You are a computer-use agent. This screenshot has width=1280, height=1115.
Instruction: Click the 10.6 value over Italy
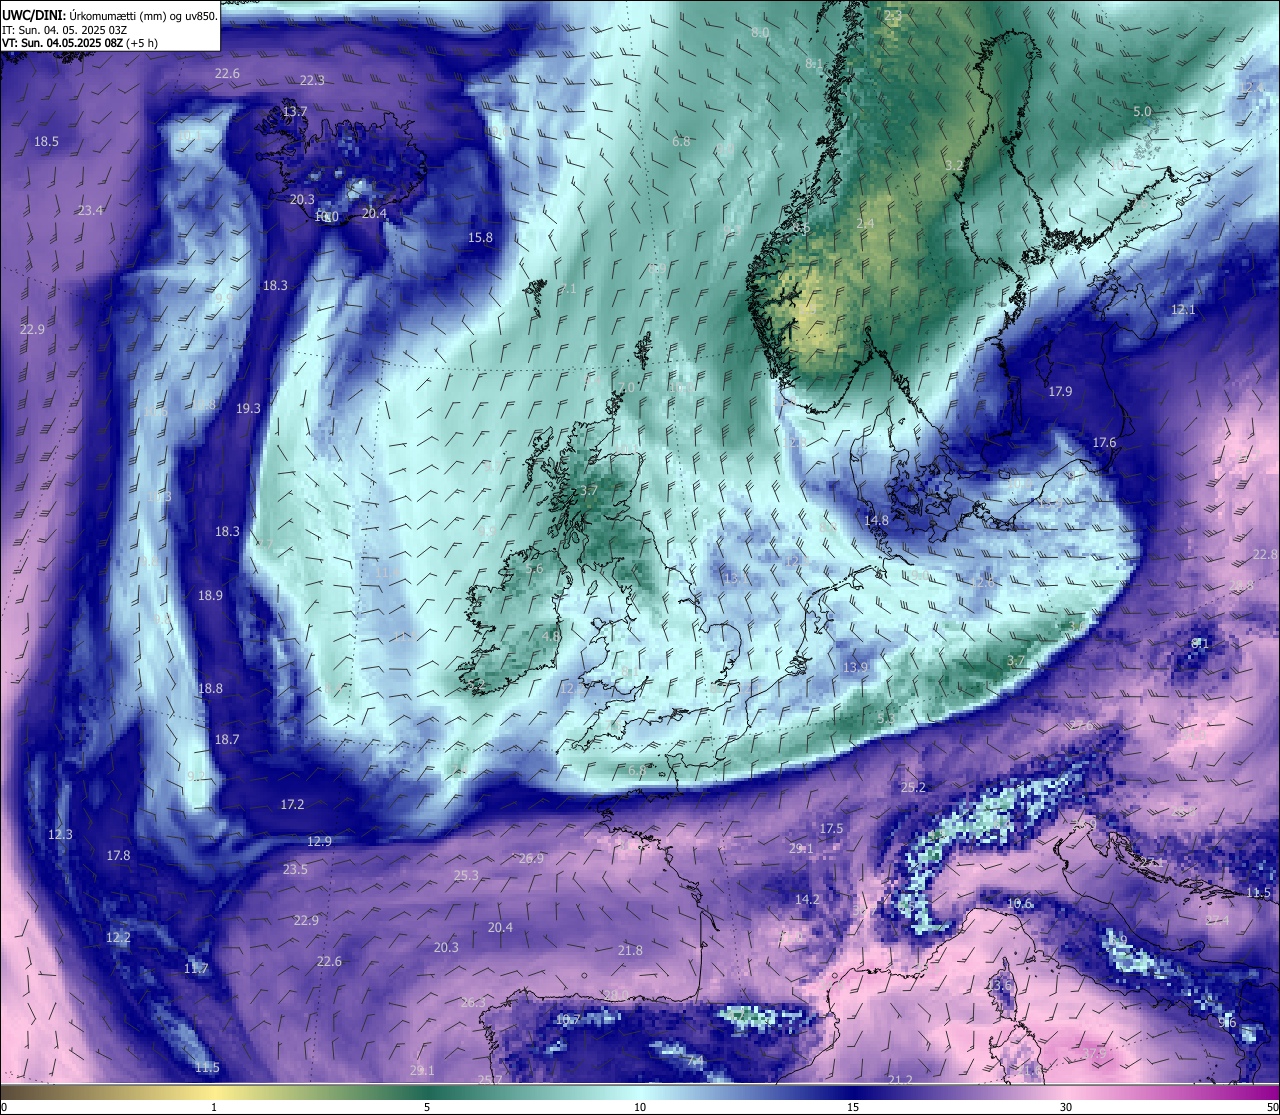point(1019,904)
